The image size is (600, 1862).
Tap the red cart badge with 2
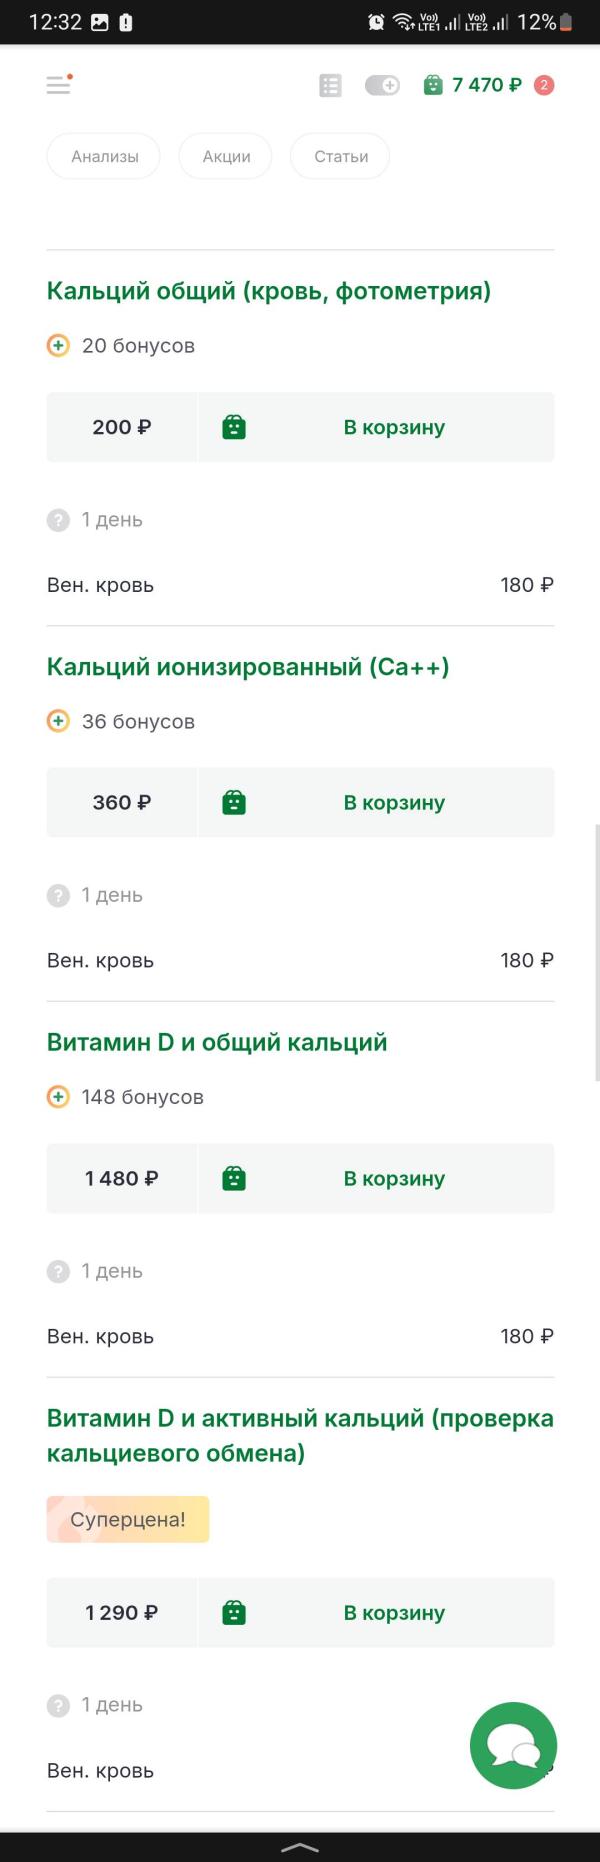(x=544, y=85)
